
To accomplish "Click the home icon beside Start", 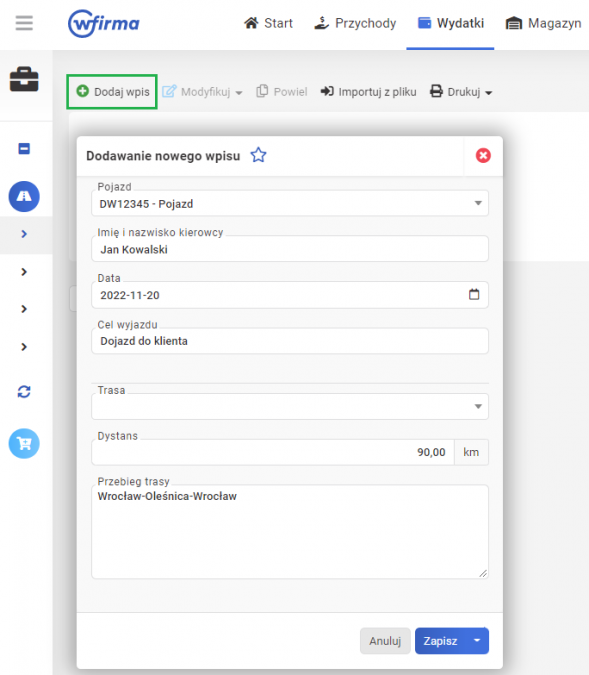I will tap(251, 22).
